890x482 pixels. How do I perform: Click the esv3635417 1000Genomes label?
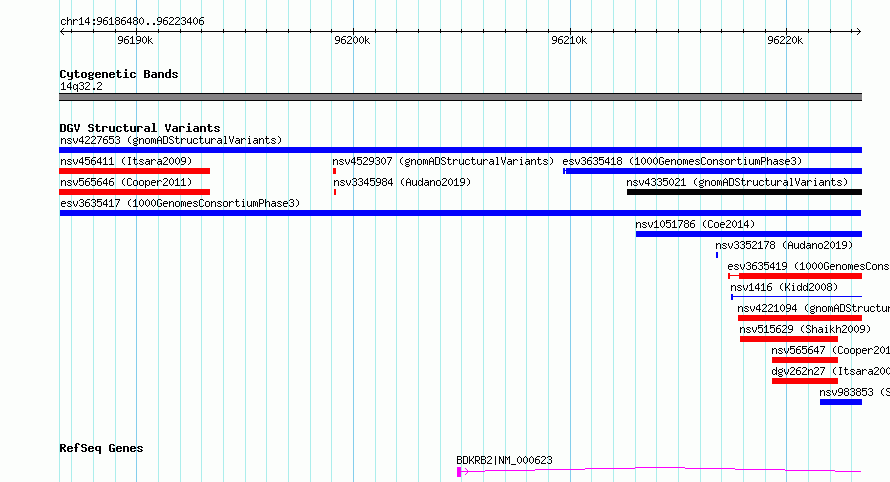coord(180,203)
